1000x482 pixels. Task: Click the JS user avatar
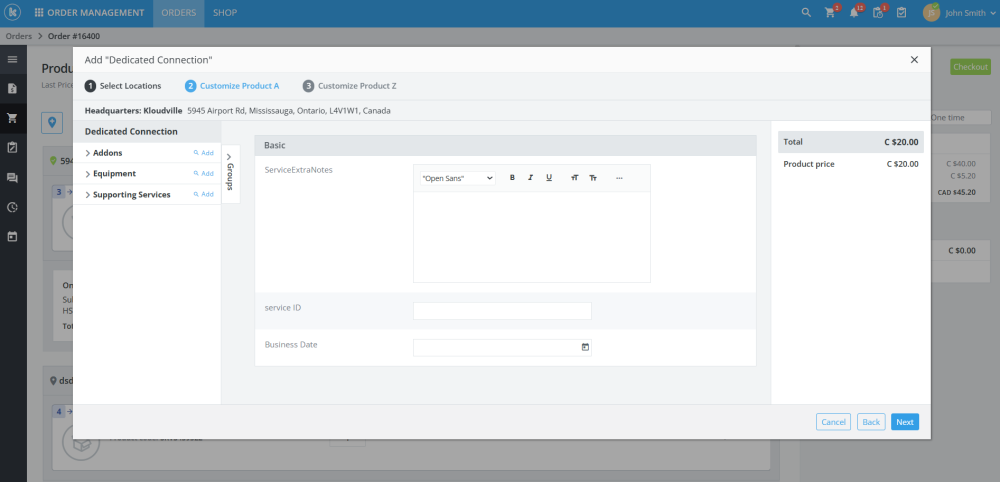tap(931, 13)
